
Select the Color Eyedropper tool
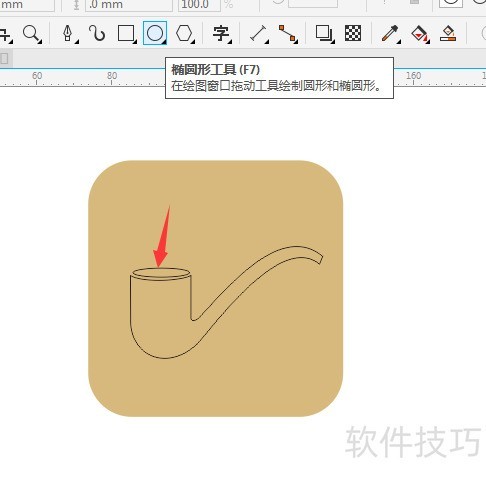coord(390,33)
